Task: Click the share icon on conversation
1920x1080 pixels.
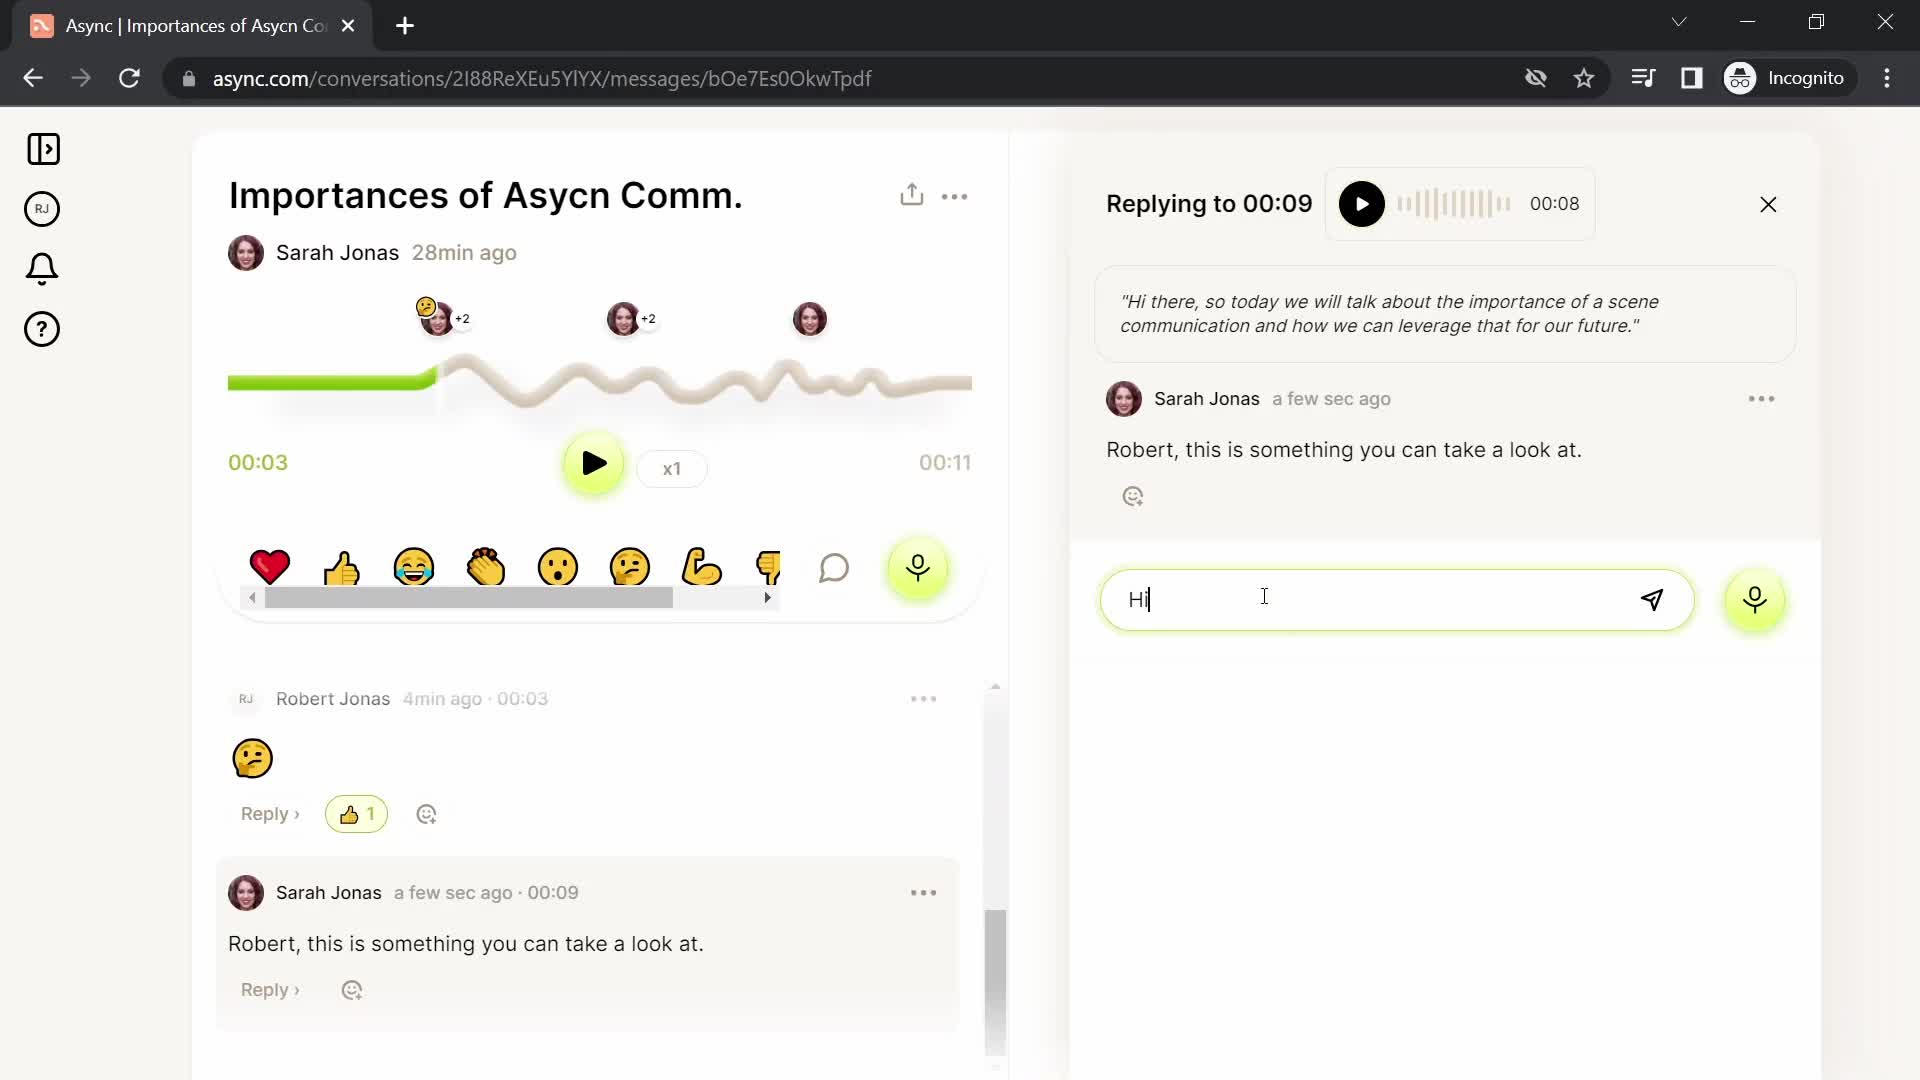Action: point(911,194)
